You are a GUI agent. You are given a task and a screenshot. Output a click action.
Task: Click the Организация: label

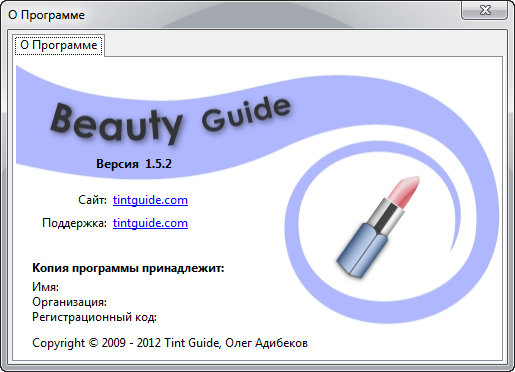coord(70,302)
